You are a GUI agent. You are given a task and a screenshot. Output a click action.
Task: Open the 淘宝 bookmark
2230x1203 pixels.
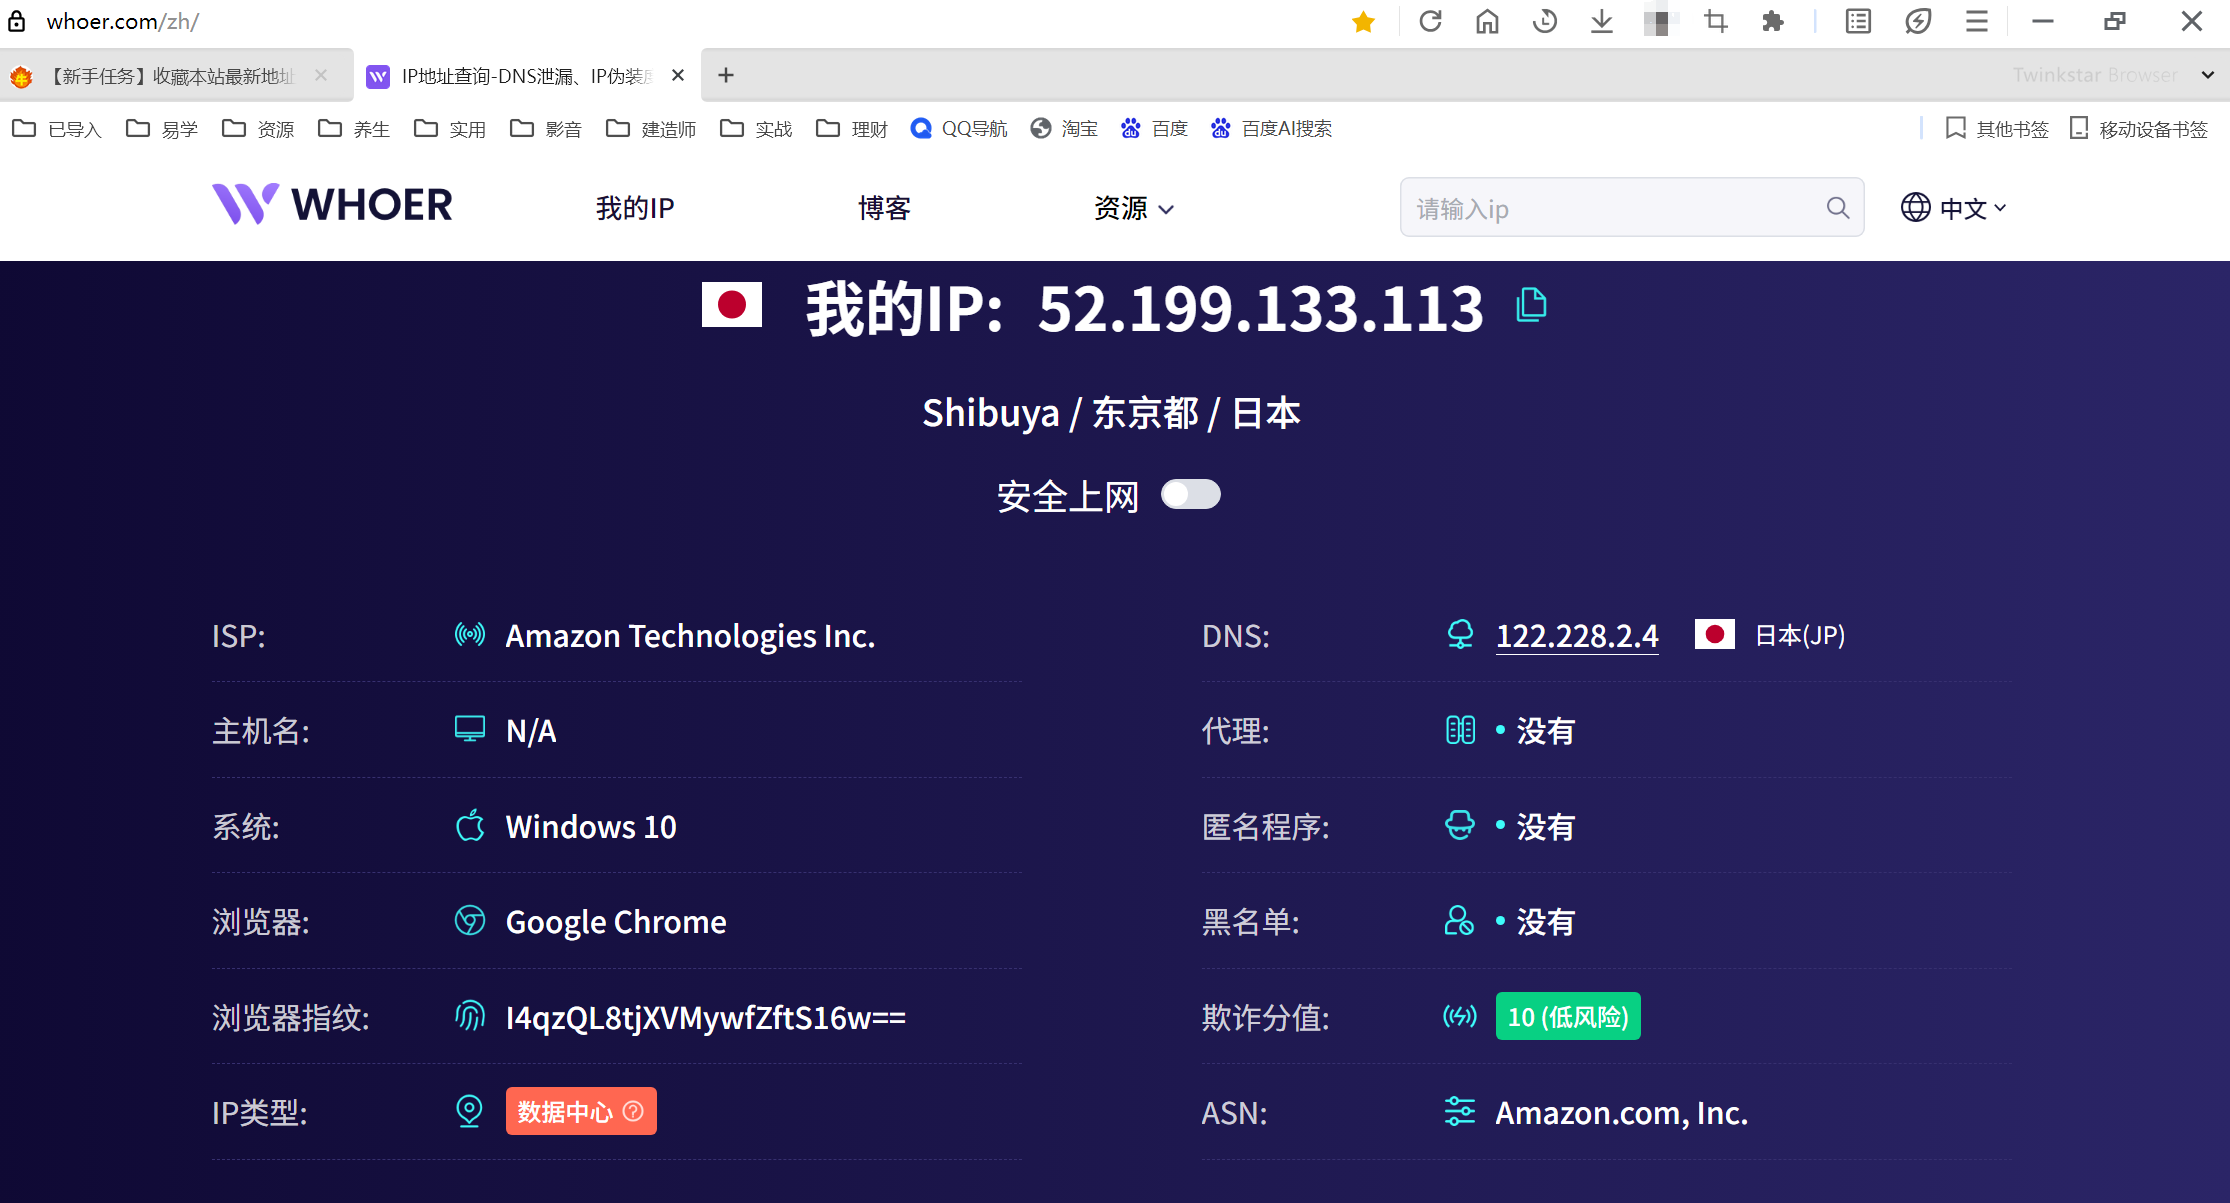1064,129
